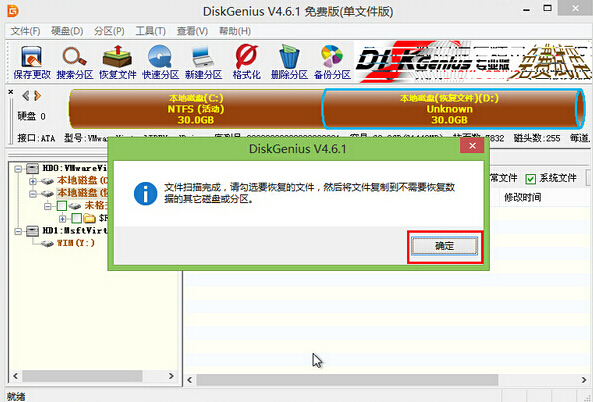Select the 恢复文件 recover files icon
This screenshot has width=593, height=402.
pos(118,62)
